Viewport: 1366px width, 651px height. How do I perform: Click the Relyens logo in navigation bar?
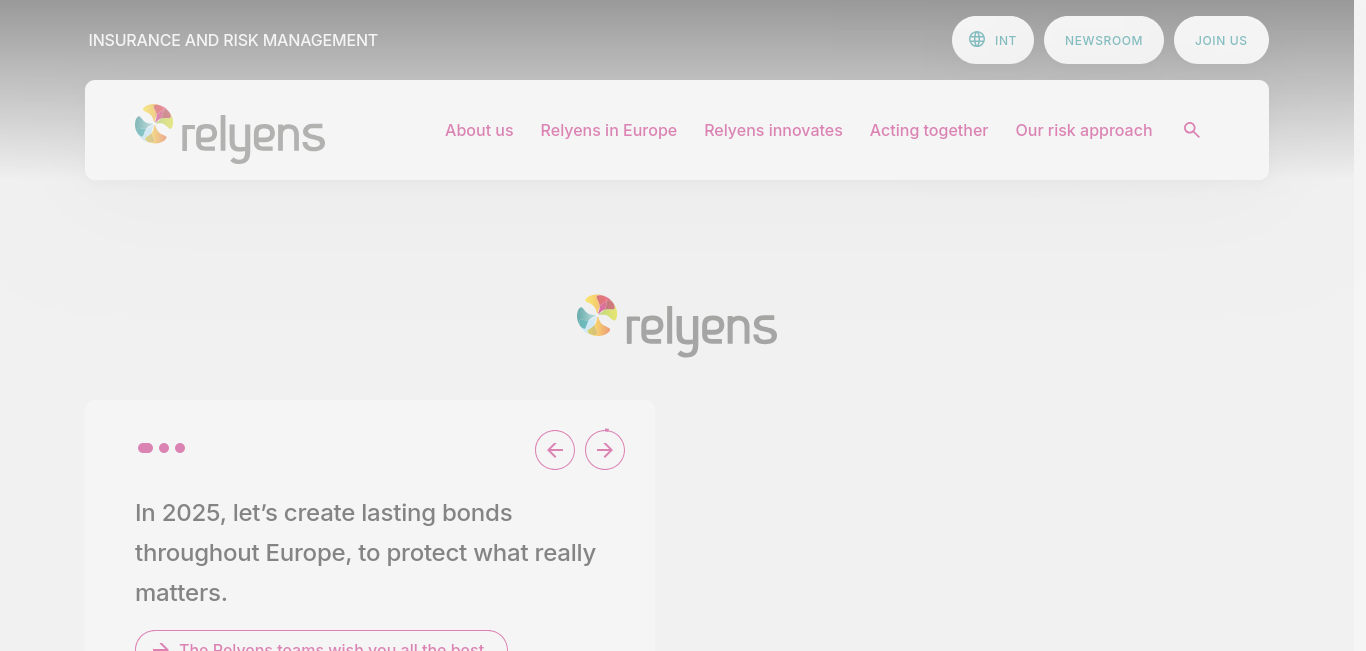[x=230, y=133]
